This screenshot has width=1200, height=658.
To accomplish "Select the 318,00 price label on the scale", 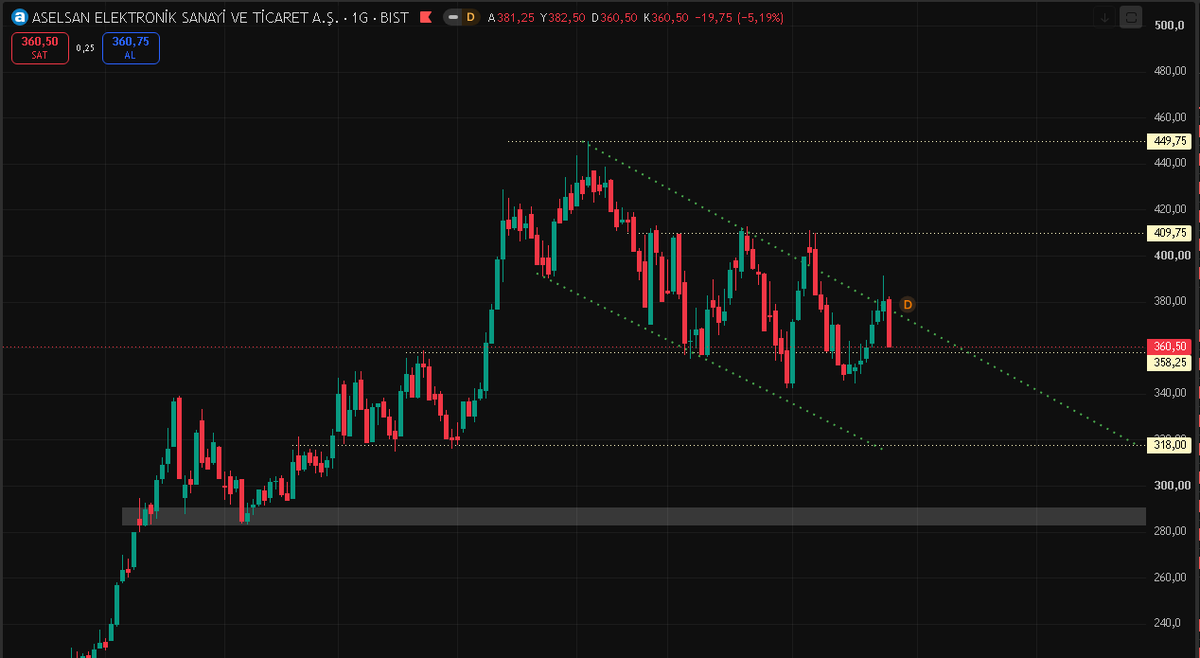I will click(x=1168, y=445).
